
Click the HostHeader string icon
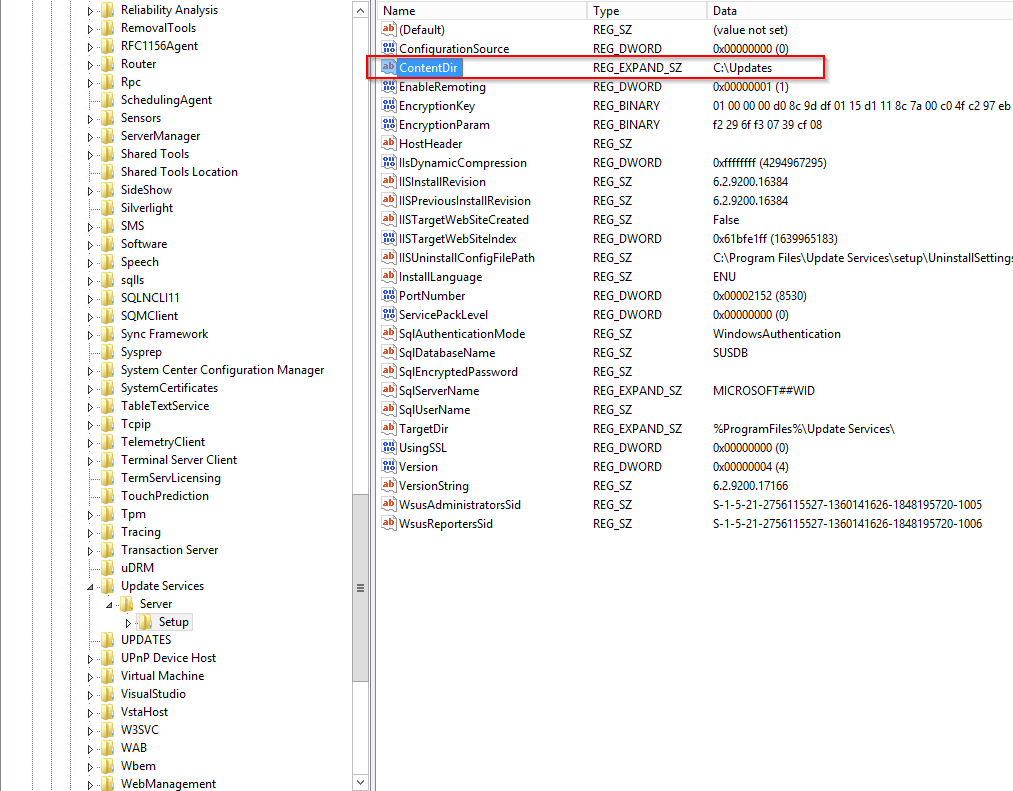388,143
